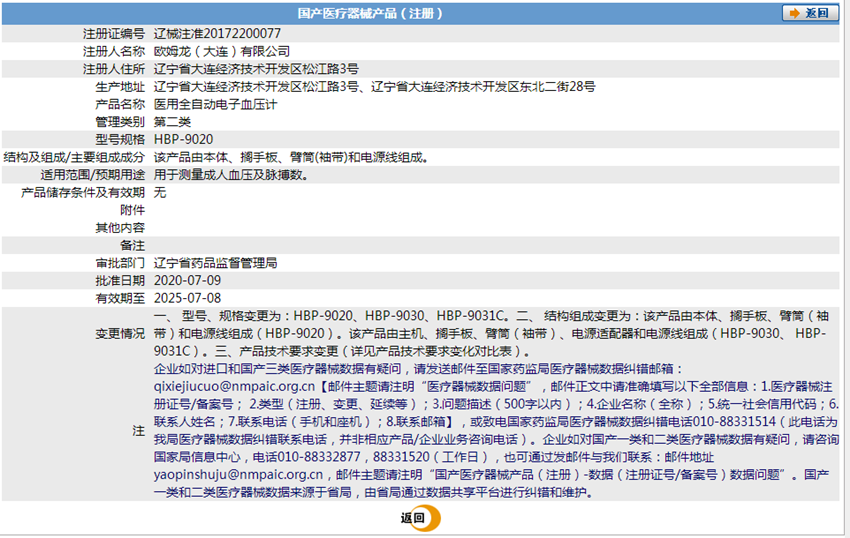Click the 结构及组成 composition description text
Screen dimensions: 850x538
[x=292, y=157]
